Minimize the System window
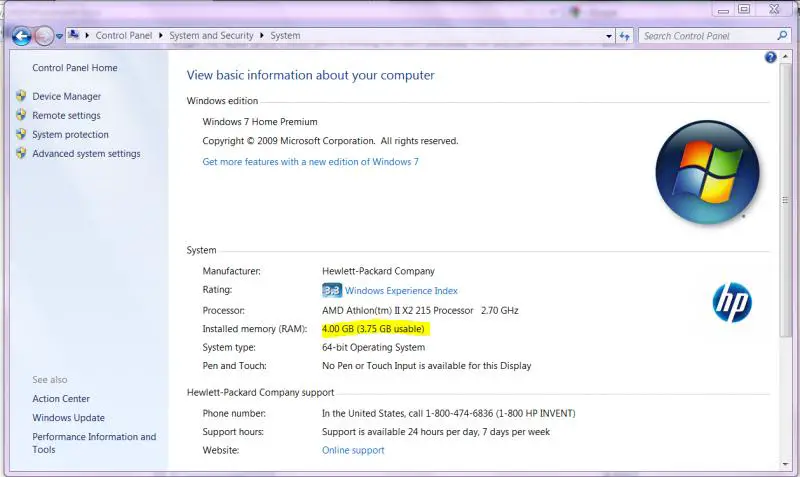Image resolution: width=800 pixels, height=477 pixels. click(x=723, y=10)
